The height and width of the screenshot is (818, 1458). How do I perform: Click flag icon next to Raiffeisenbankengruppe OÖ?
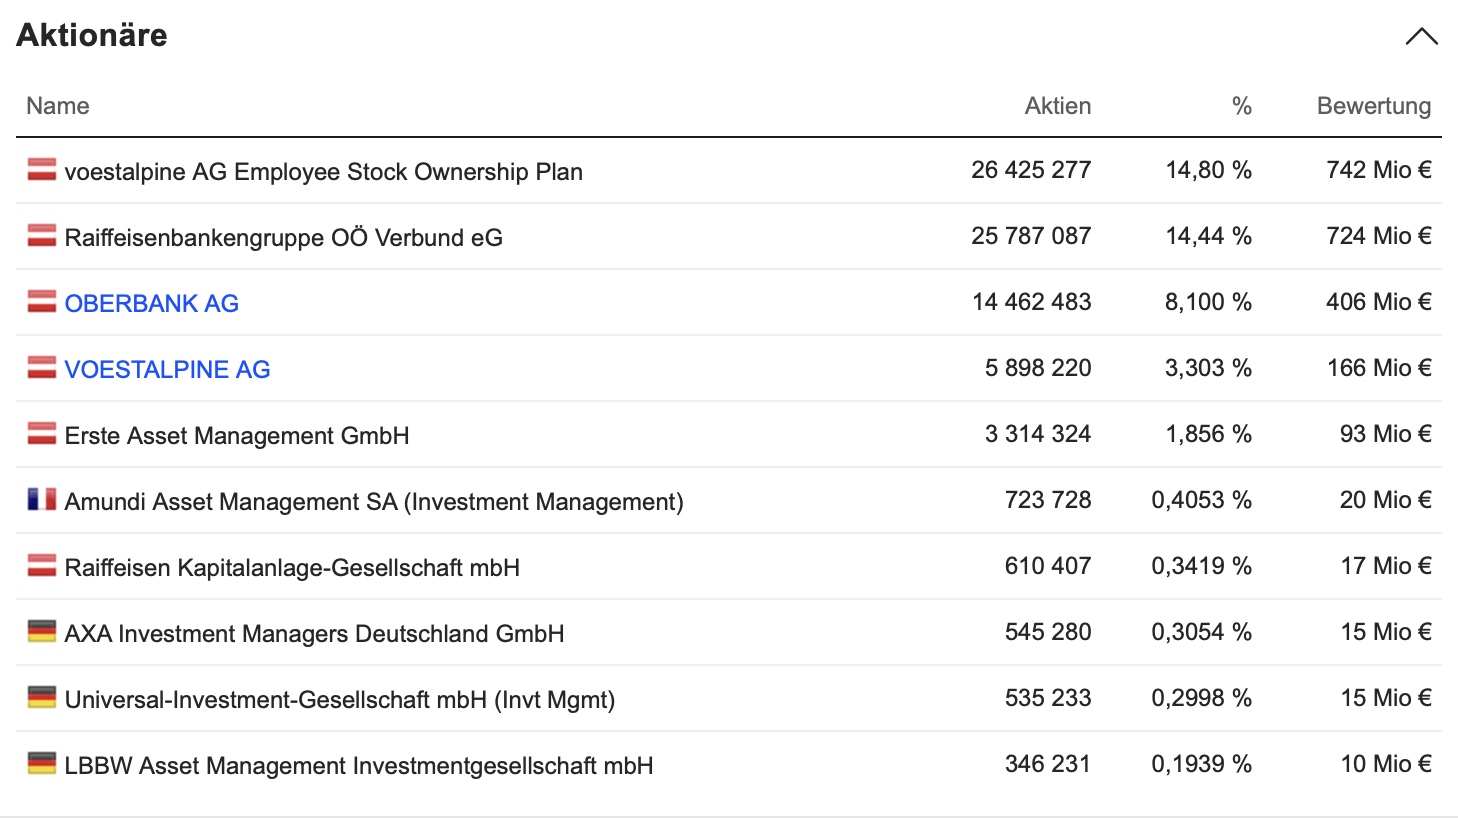(x=42, y=236)
